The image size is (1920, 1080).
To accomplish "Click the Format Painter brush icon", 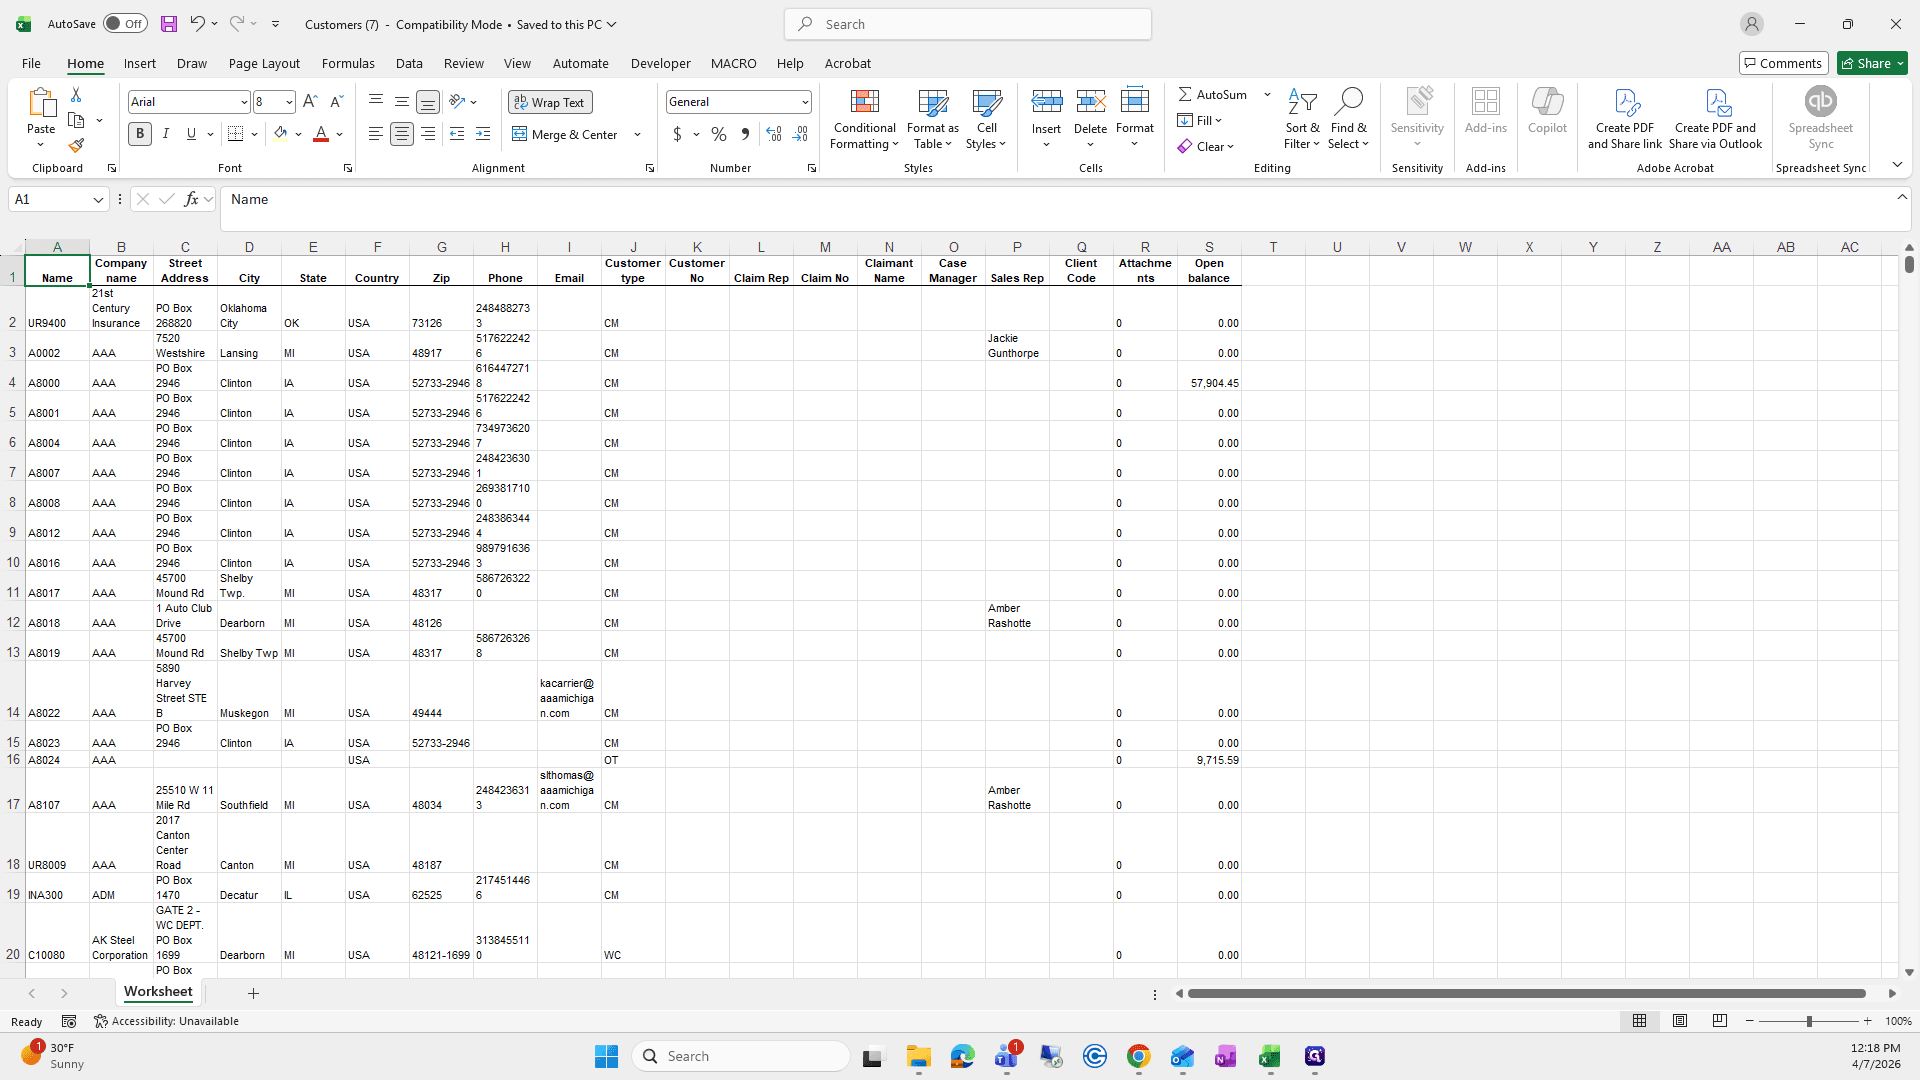I will 76,146.
